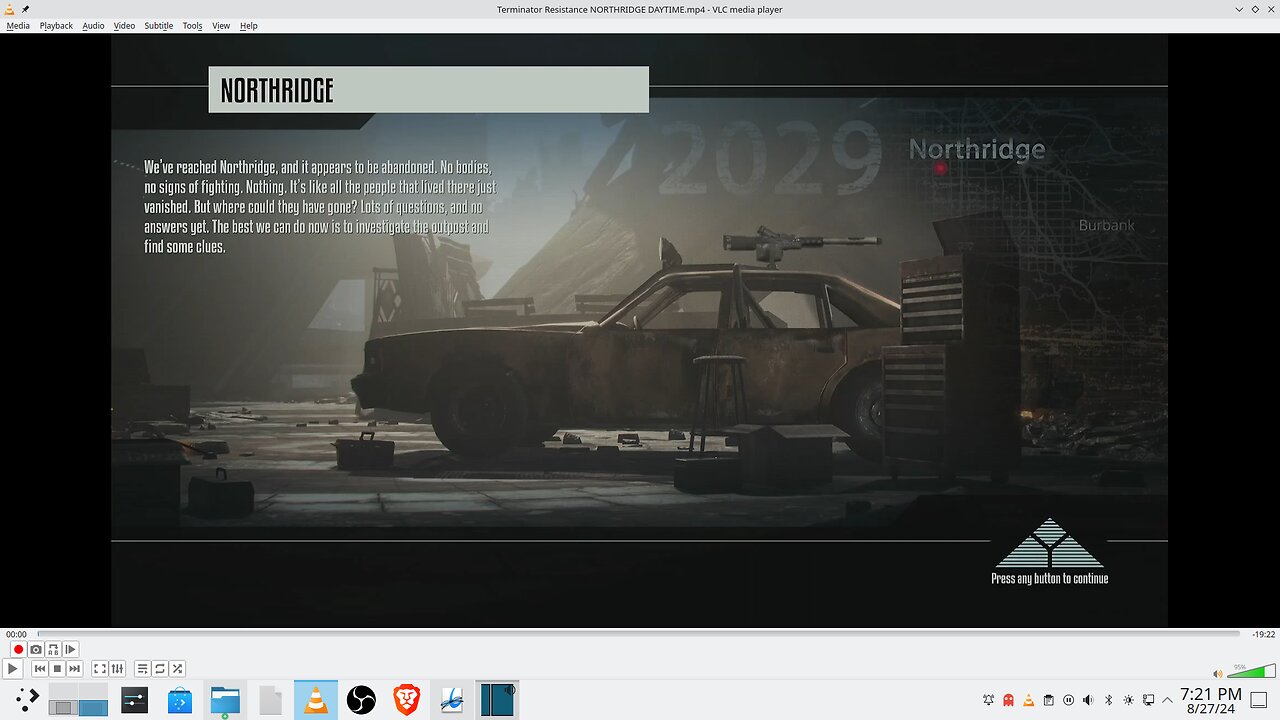The image size is (1280, 720).
Task: Seek in the video timeline bar
Action: point(638,634)
